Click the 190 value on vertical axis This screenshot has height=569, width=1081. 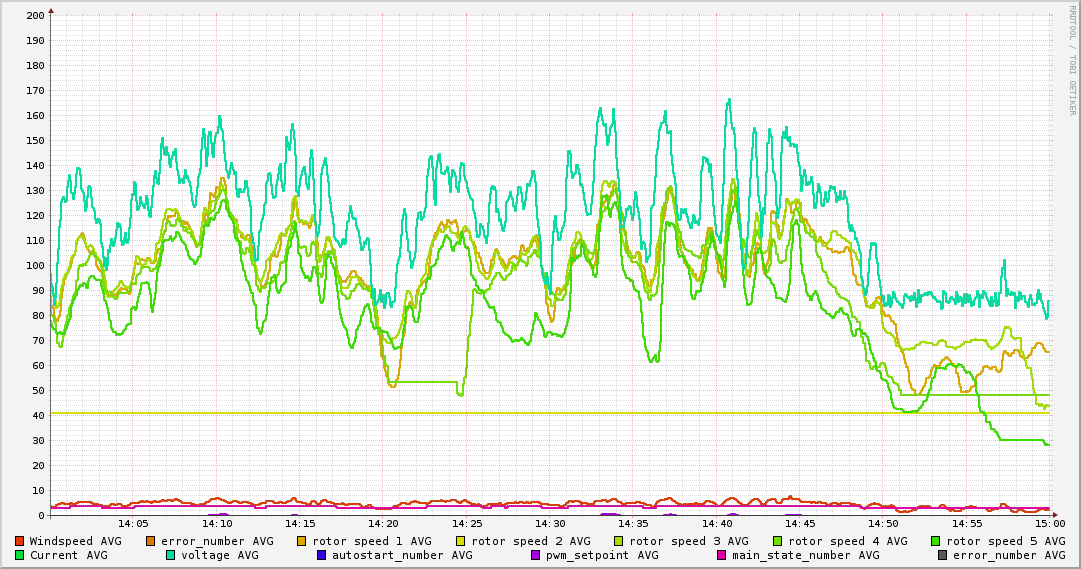[35, 40]
